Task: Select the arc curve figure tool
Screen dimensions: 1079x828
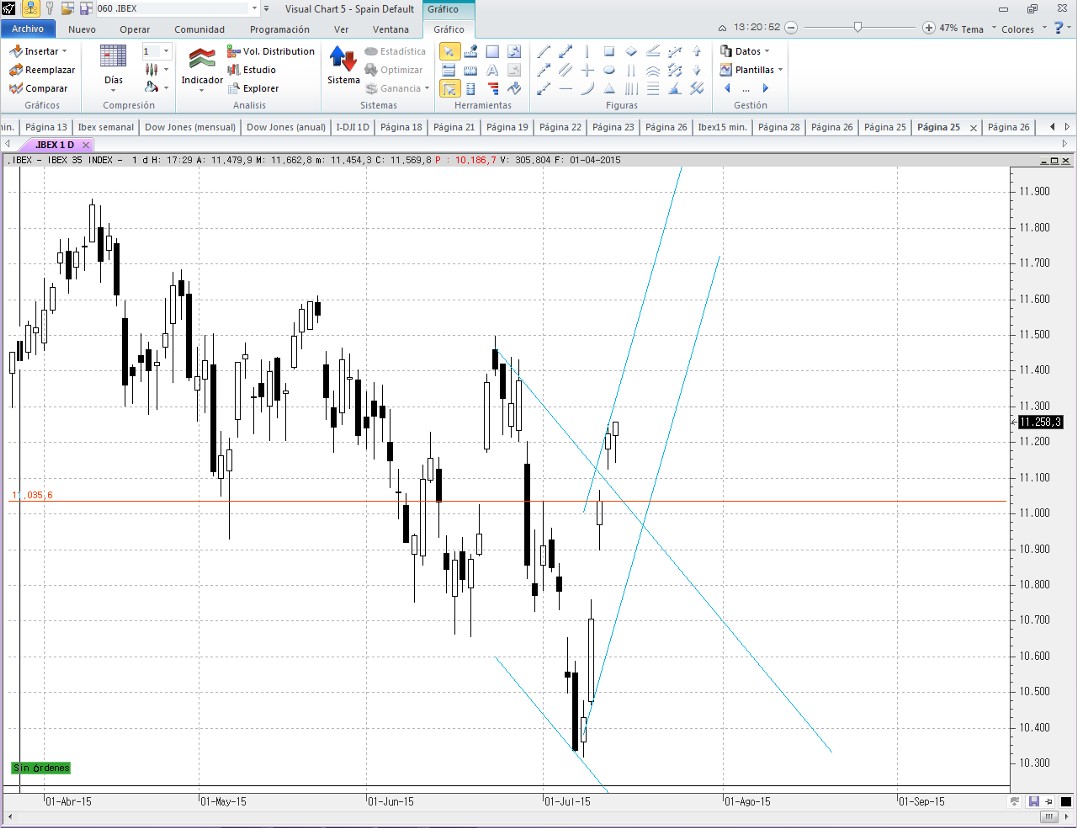Action: (x=587, y=89)
